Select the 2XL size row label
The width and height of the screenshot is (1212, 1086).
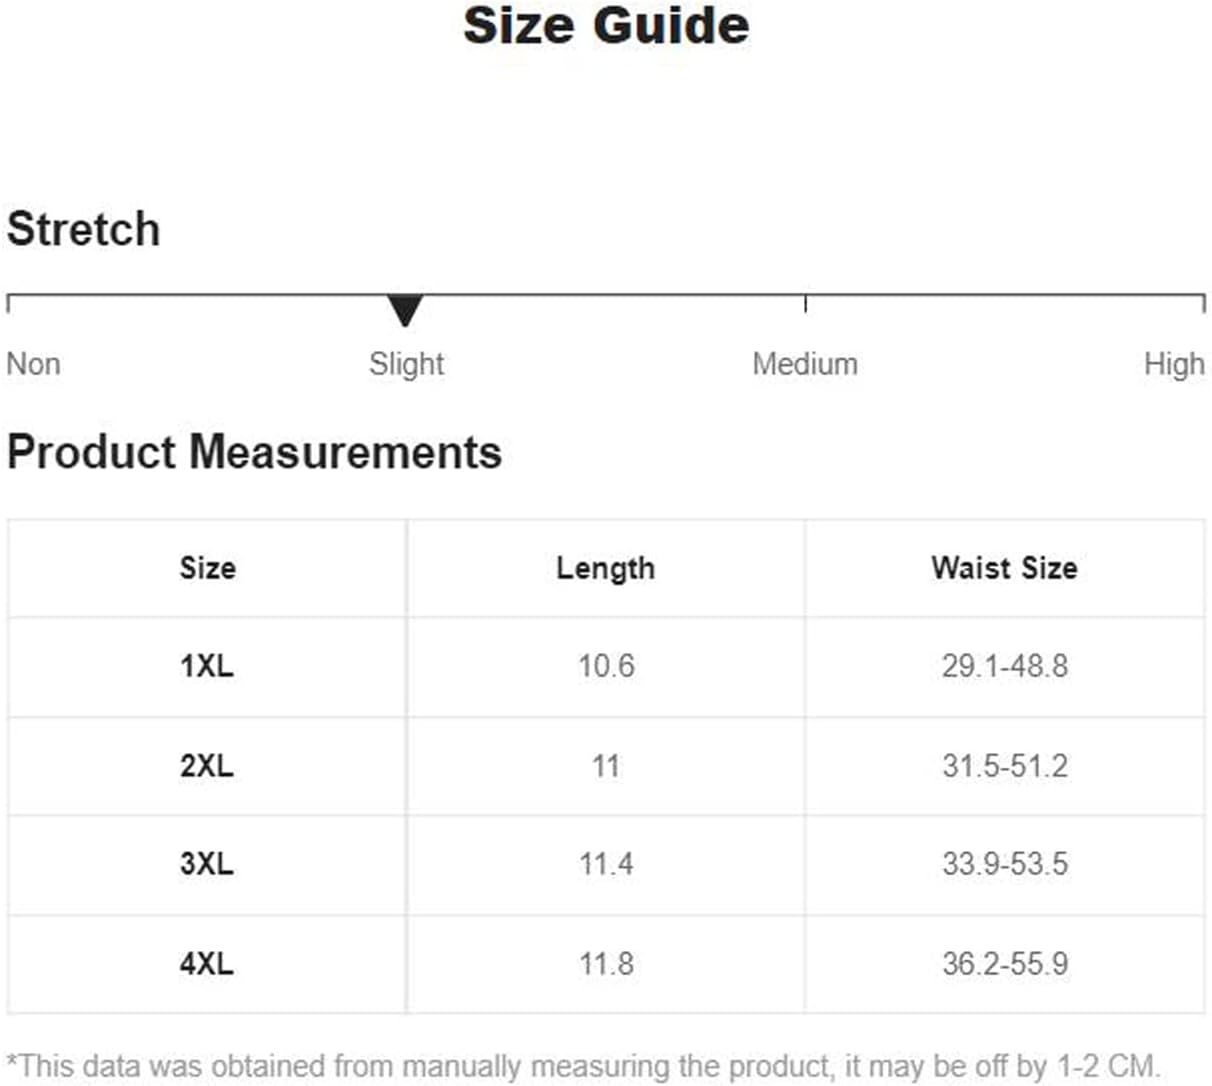pyautogui.click(x=207, y=766)
